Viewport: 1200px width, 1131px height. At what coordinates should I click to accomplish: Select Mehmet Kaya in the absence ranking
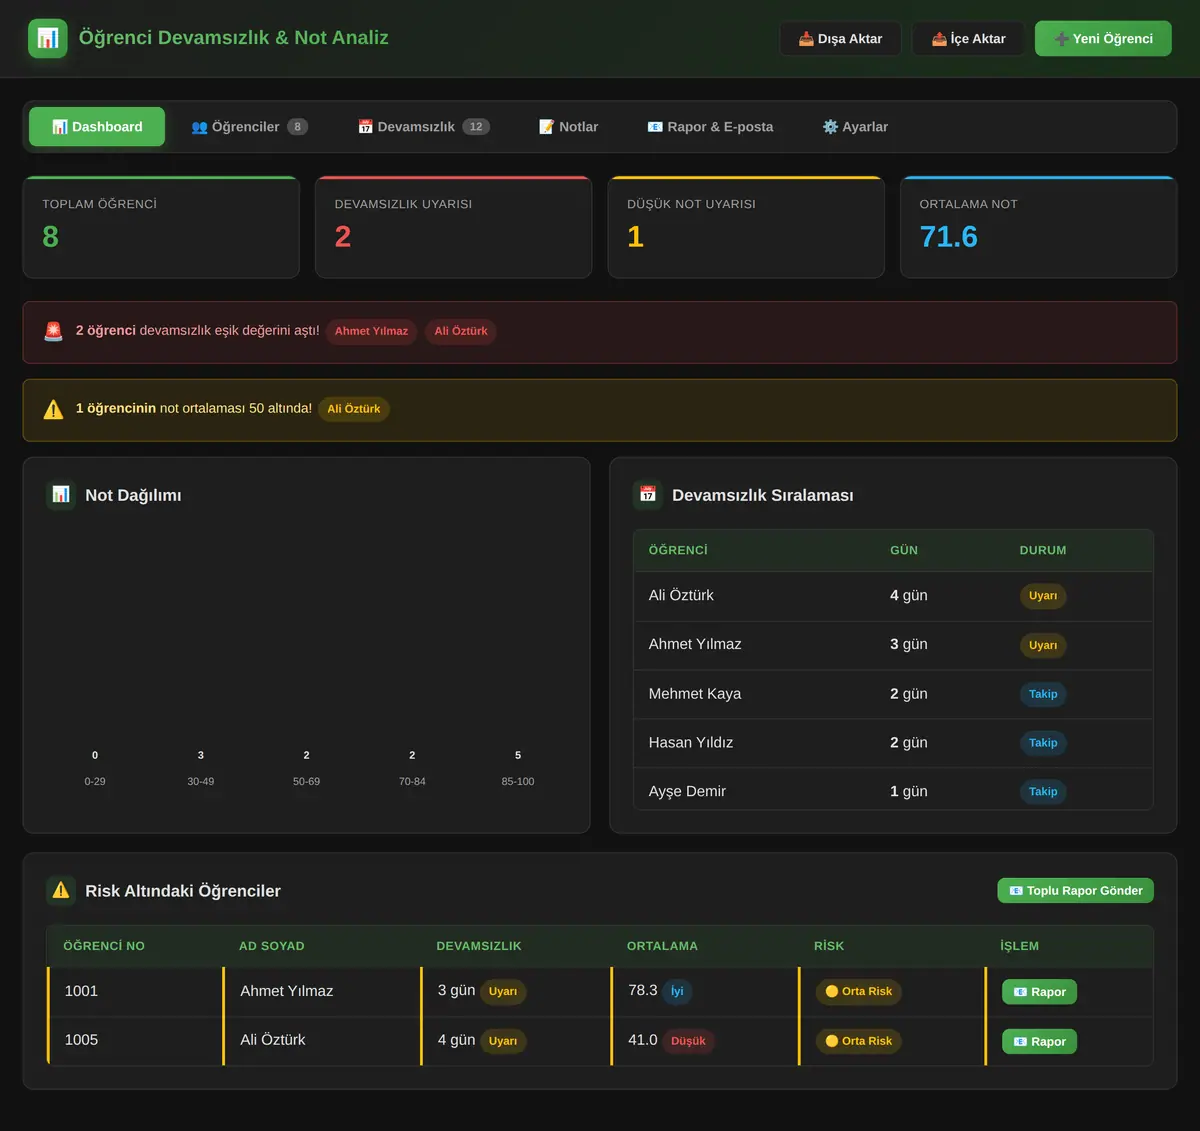pyautogui.click(x=694, y=694)
